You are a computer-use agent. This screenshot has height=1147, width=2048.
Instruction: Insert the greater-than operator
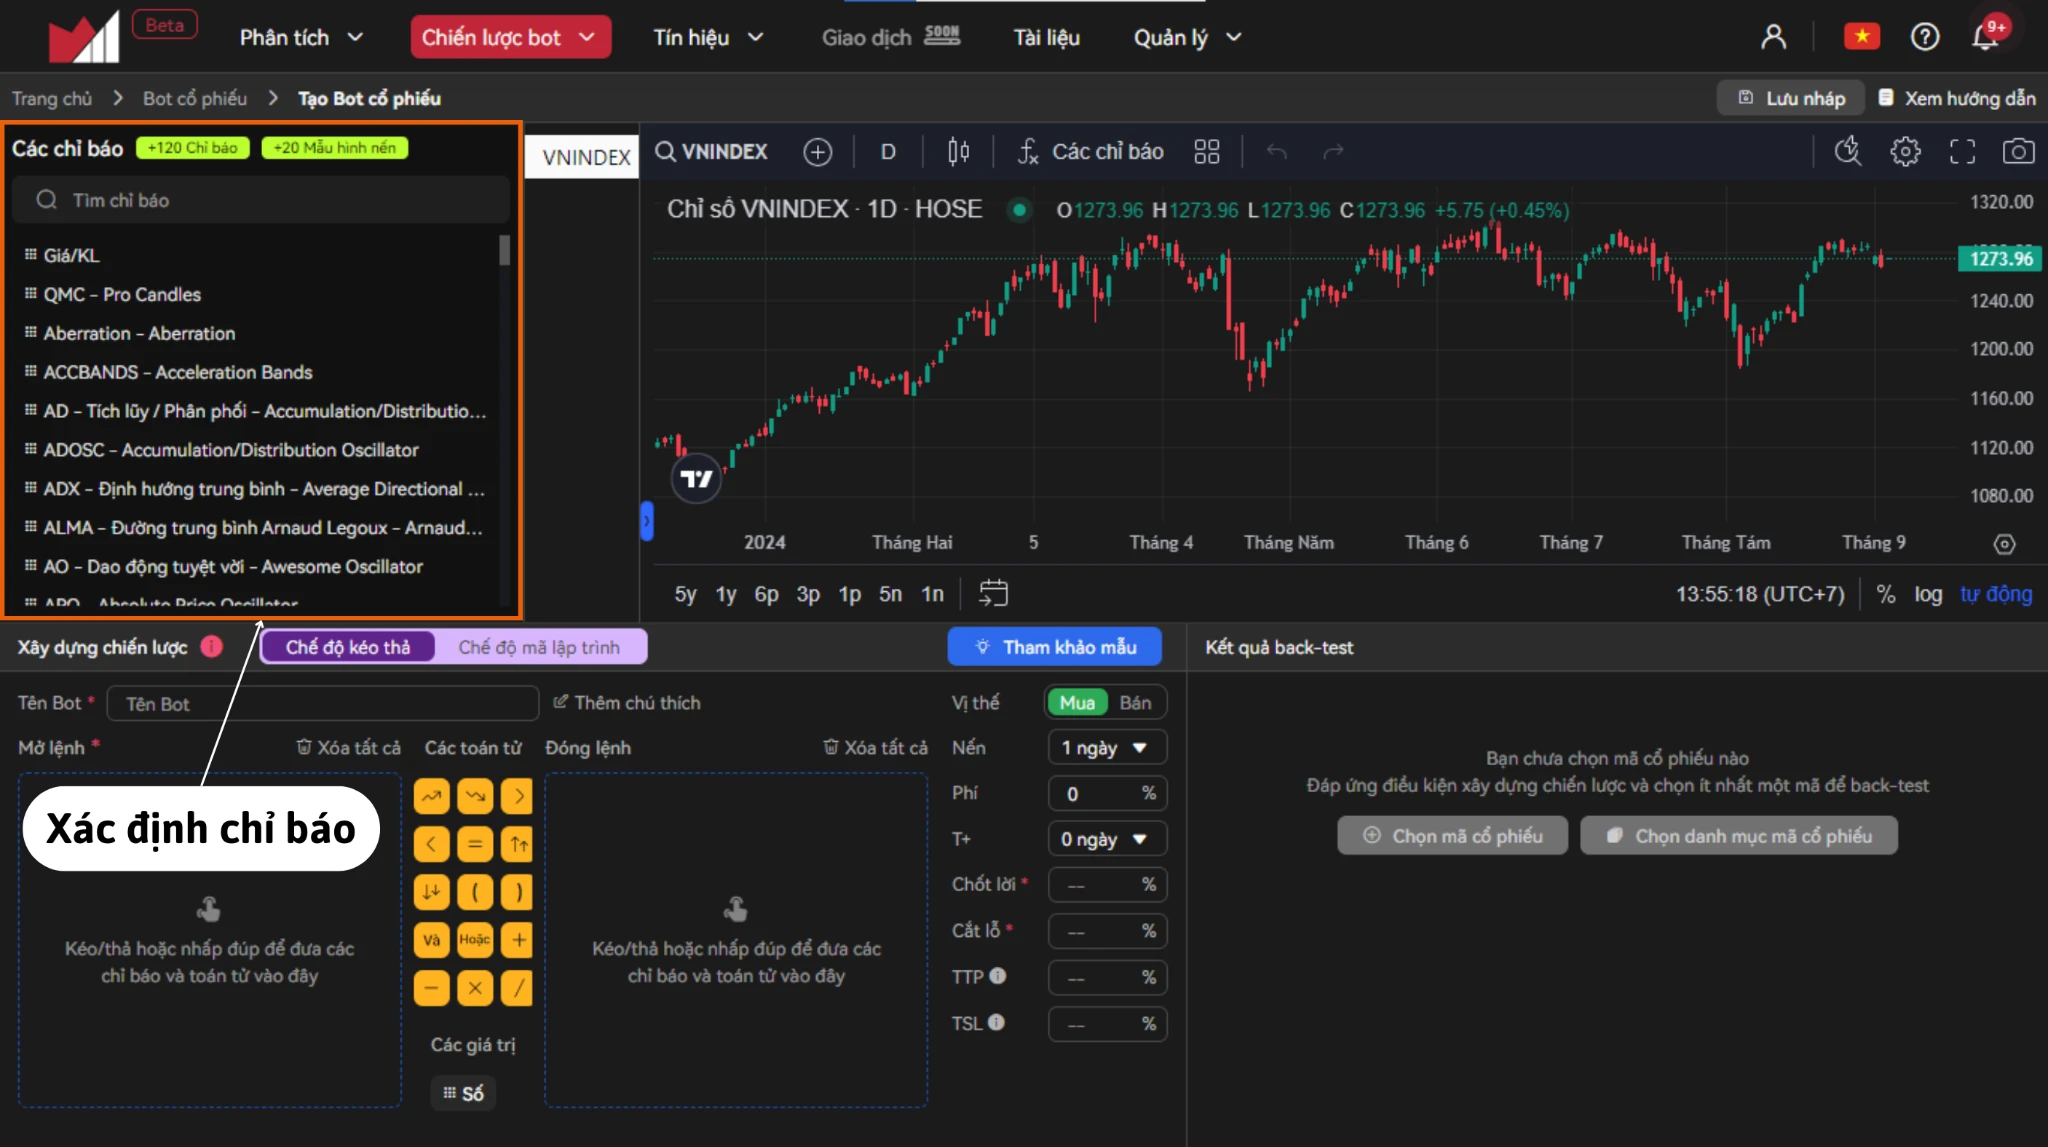click(x=518, y=797)
